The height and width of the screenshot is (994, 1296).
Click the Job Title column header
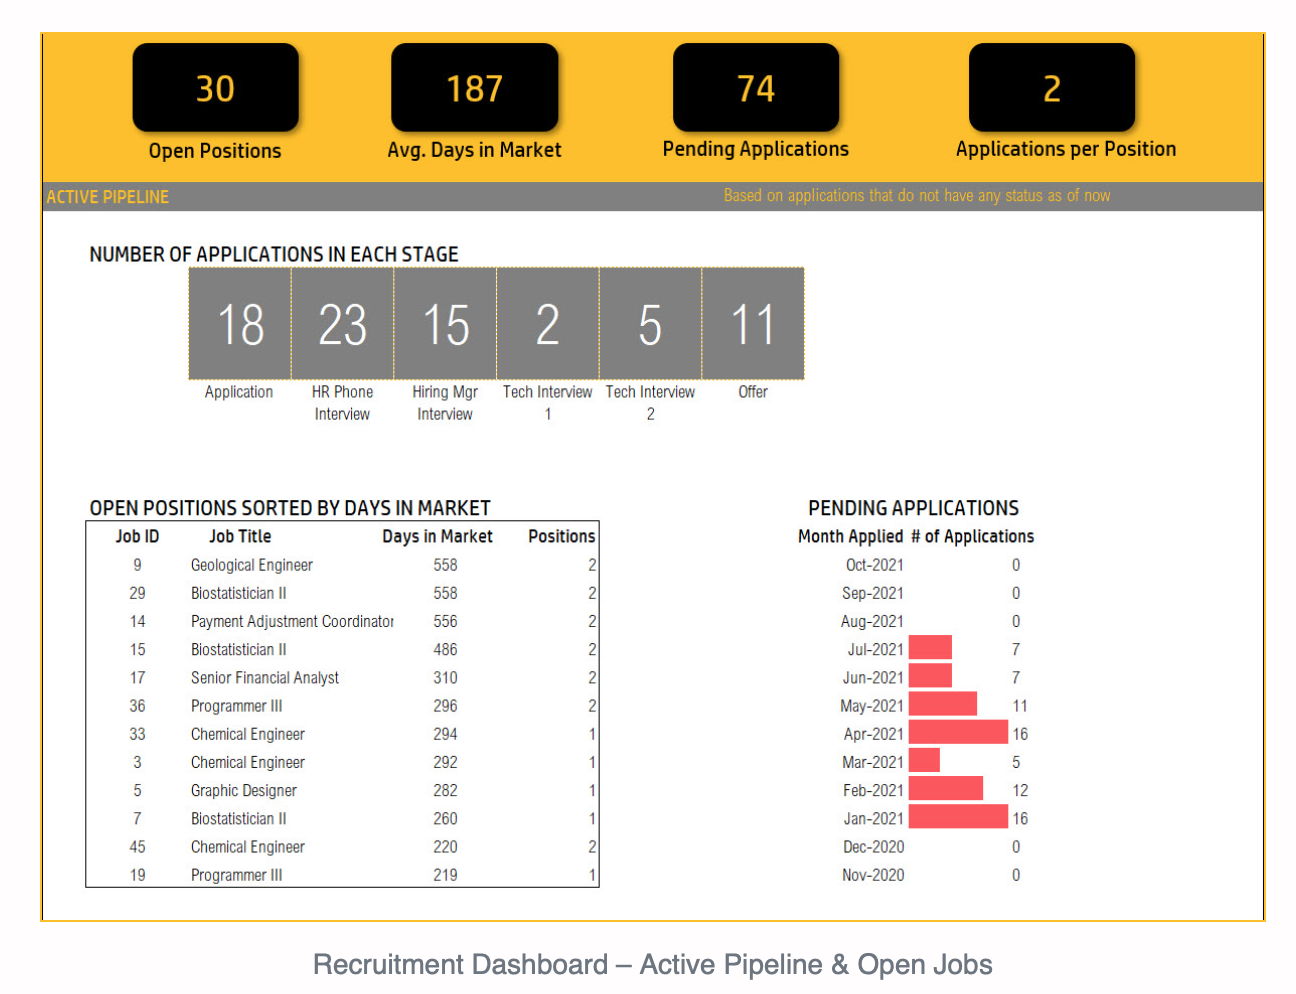(240, 536)
